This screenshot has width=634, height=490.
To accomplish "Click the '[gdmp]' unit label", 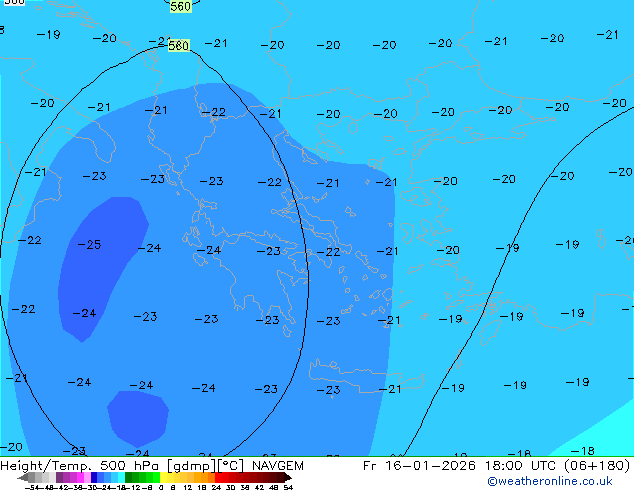I will pos(191,466).
